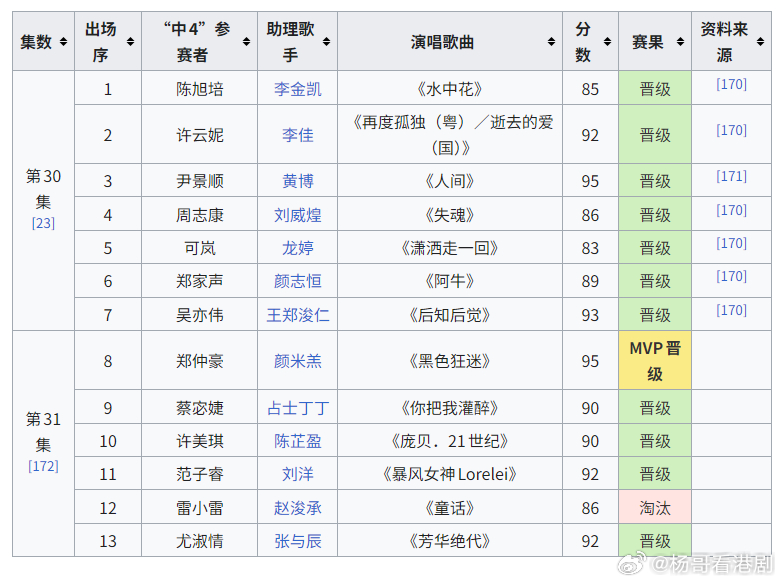Select song title 《阿牛》
The image size is (782, 583).
click(450, 281)
